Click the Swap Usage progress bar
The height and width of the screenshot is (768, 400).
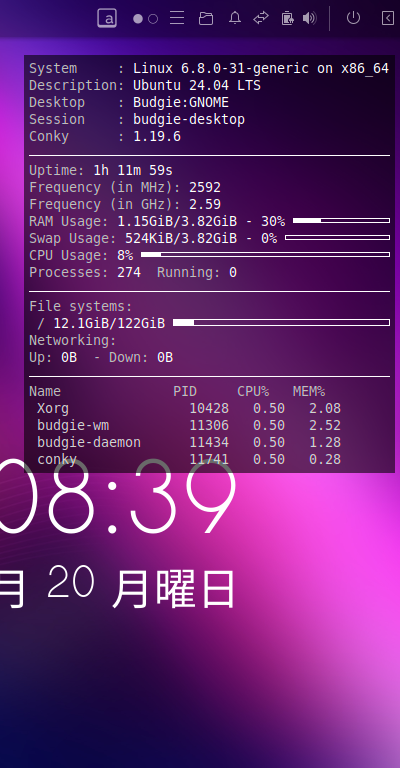pyautogui.click(x=337, y=238)
